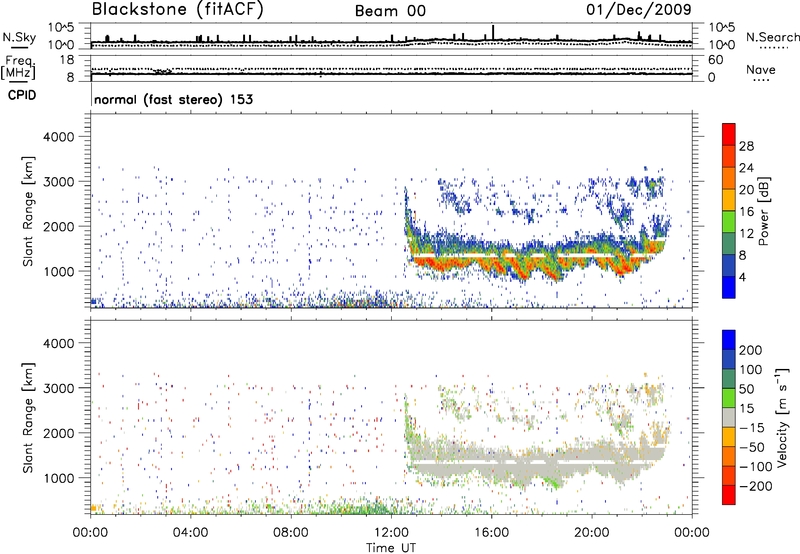The image size is (800, 554).
Task: Click the "20:00" time tick label
Action: [x=591, y=533]
